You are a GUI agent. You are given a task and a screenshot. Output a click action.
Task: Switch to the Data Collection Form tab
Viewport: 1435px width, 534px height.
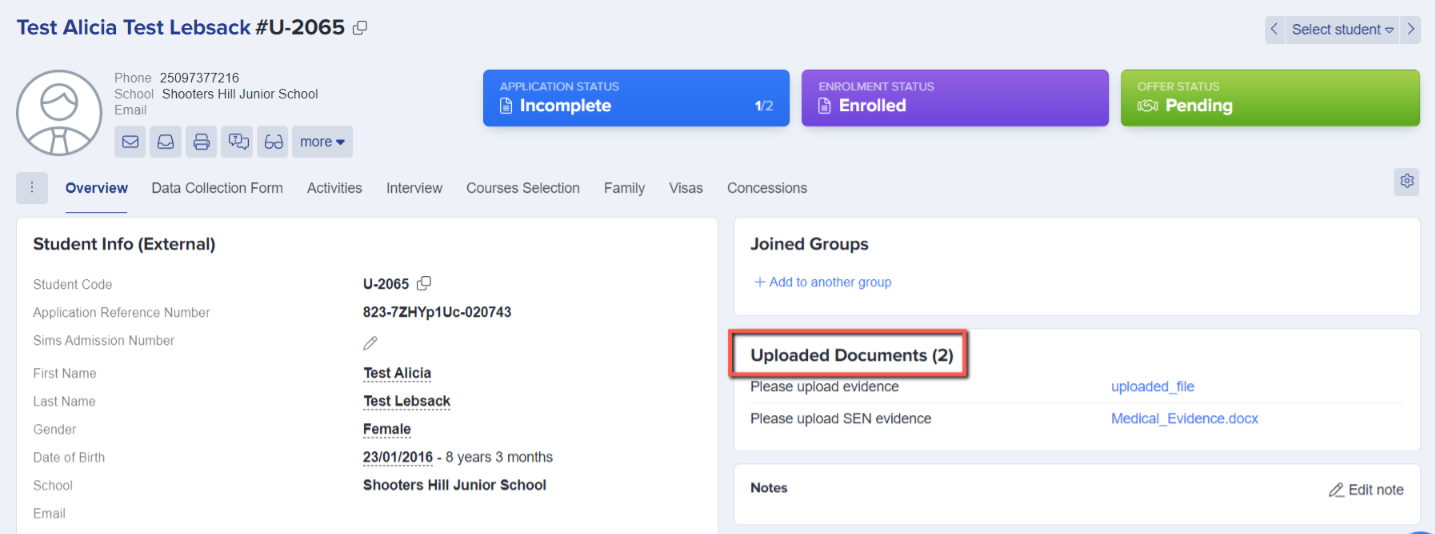tap(217, 188)
